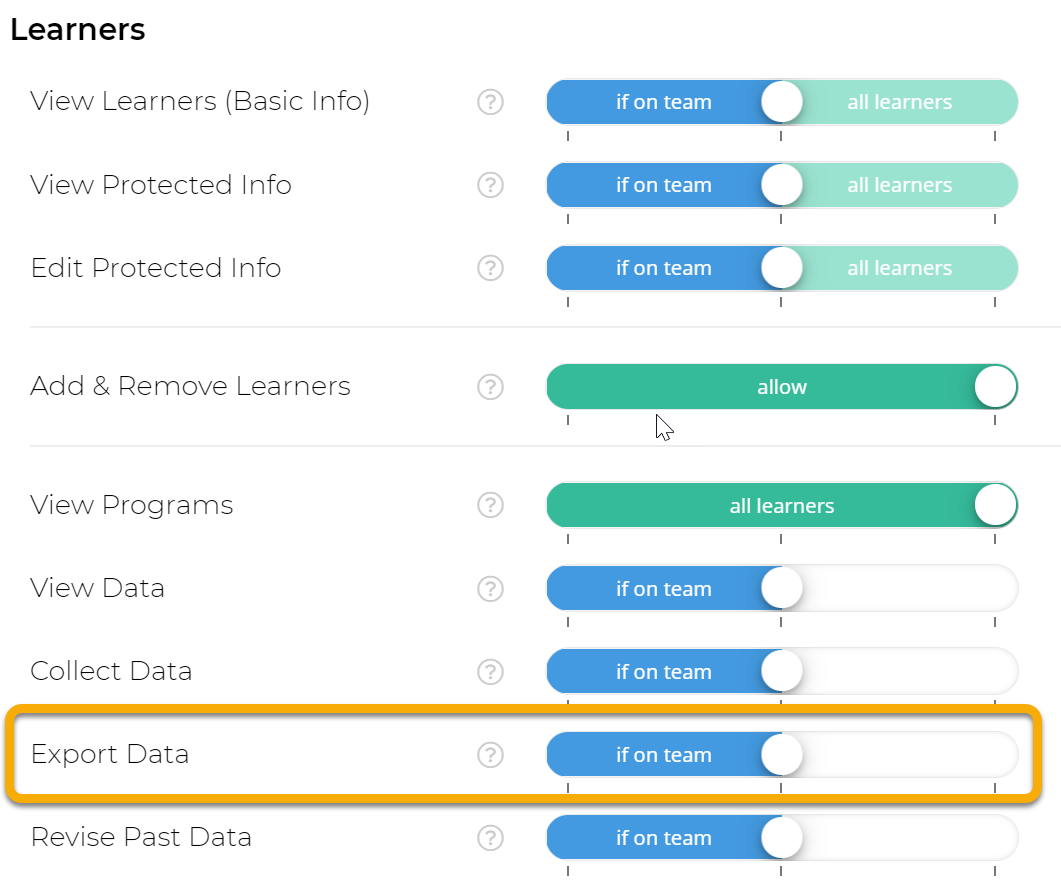Toggle the Add & Remove Learners allow switch
The image size is (1061, 883).
(x=782, y=387)
